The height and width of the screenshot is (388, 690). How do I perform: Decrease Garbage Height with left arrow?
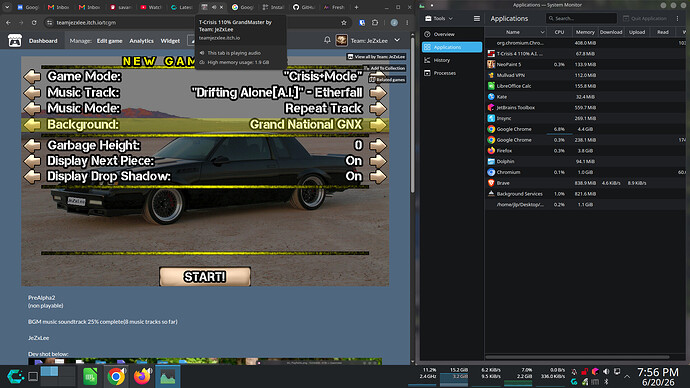pos(32,145)
